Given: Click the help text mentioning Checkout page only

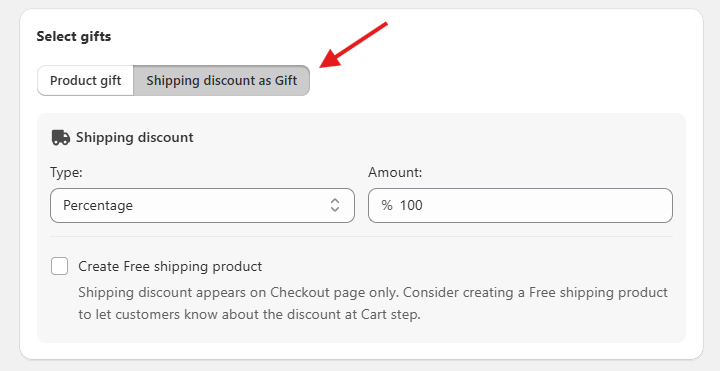Looking at the screenshot, I should tap(373, 292).
